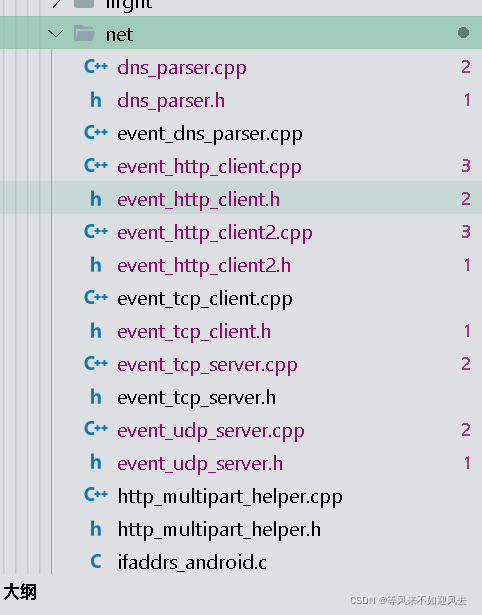Click the h icon beside event_http_client.h
The height and width of the screenshot is (615, 482).
click(96, 198)
